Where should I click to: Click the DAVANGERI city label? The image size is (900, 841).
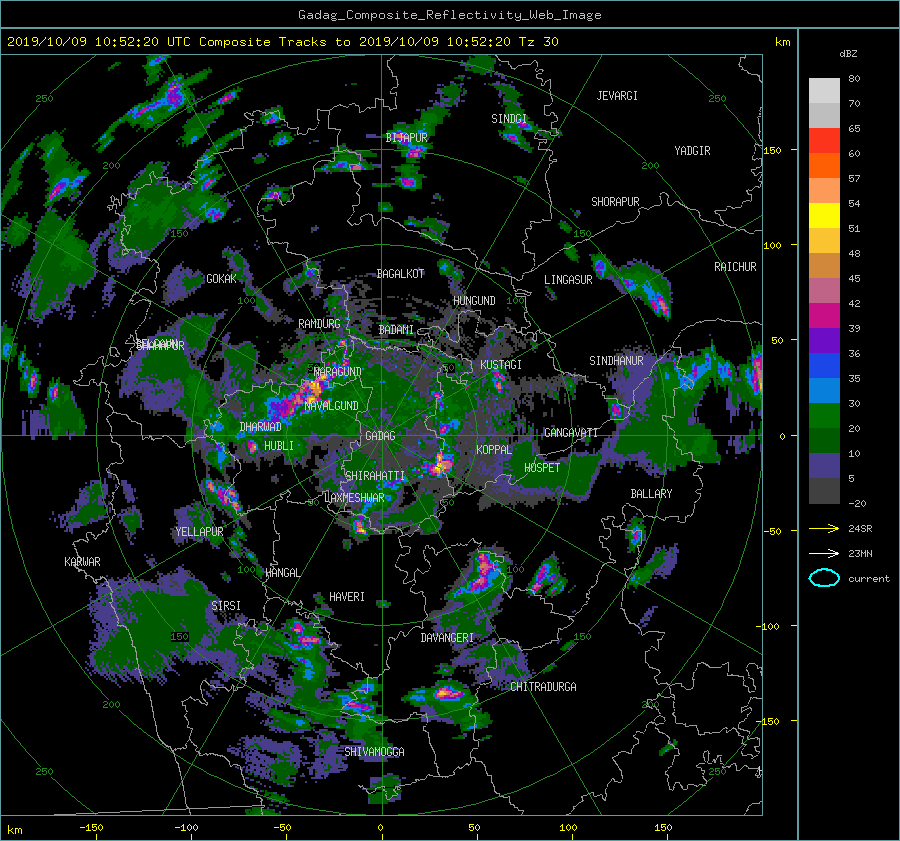[447, 638]
